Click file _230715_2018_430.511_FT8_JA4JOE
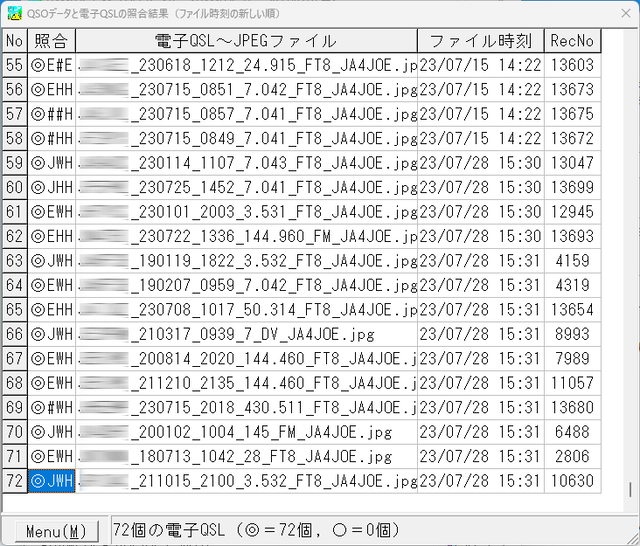The height and width of the screenshot is (546, 640). (x=247, y=408)
